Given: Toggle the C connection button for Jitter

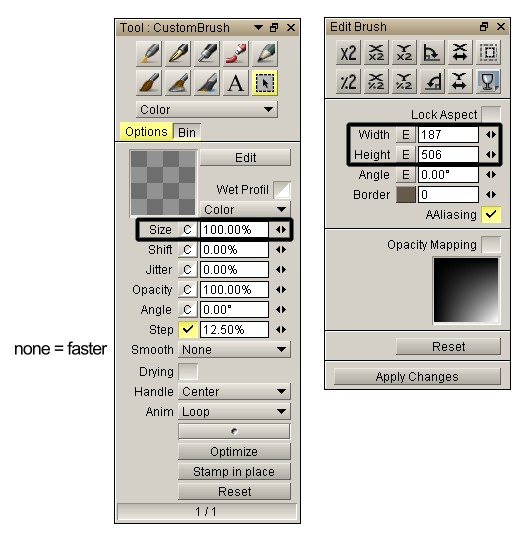Looking at the screenshot, I should [188, 270].
